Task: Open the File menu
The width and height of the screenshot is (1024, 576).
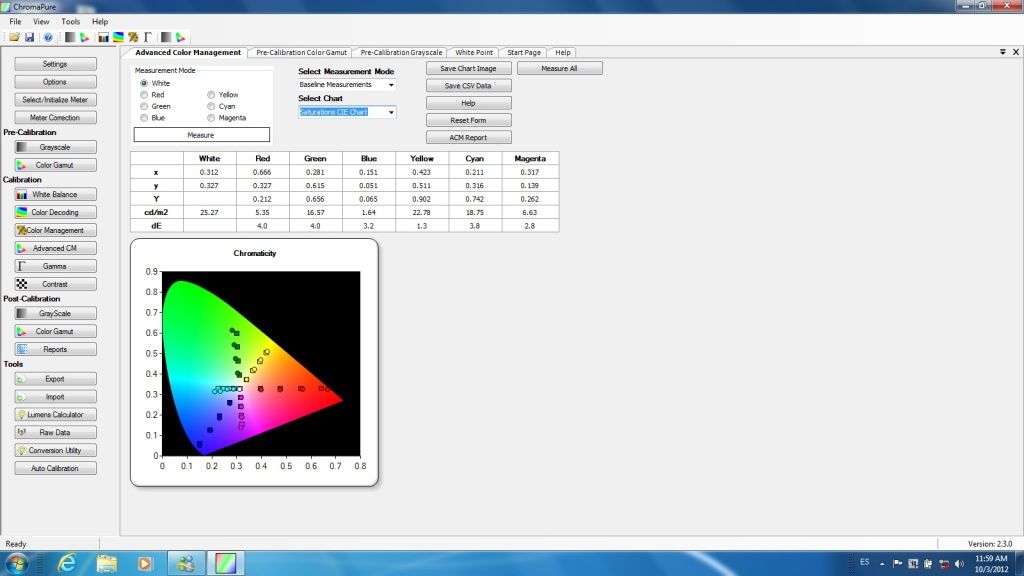Action: pos(15,22)
